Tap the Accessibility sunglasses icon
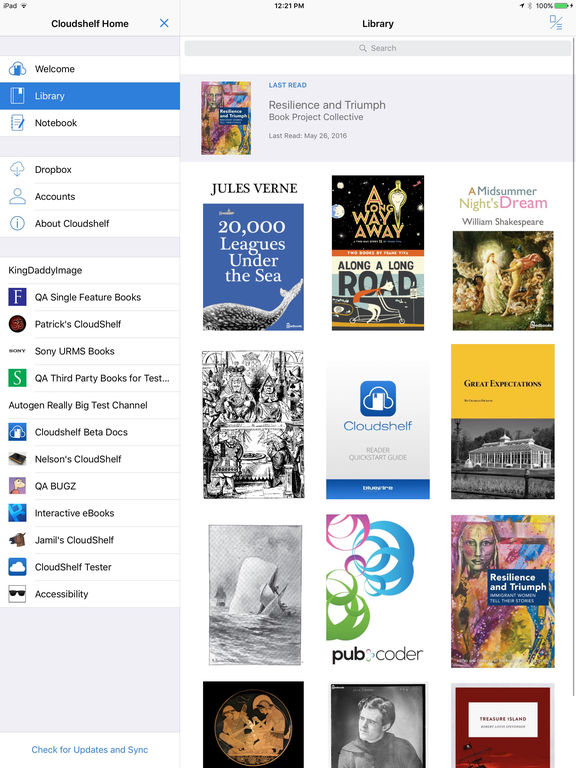The width and height of the screenshot is (576, 768). pos(17,594)
